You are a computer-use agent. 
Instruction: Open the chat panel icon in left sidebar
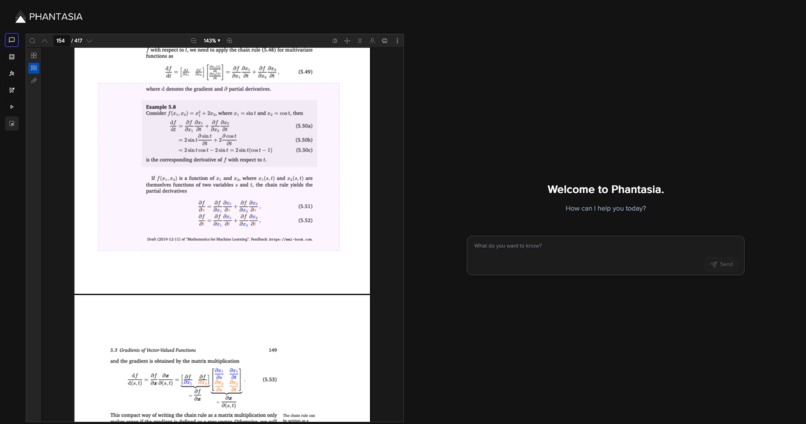(12, 40)
